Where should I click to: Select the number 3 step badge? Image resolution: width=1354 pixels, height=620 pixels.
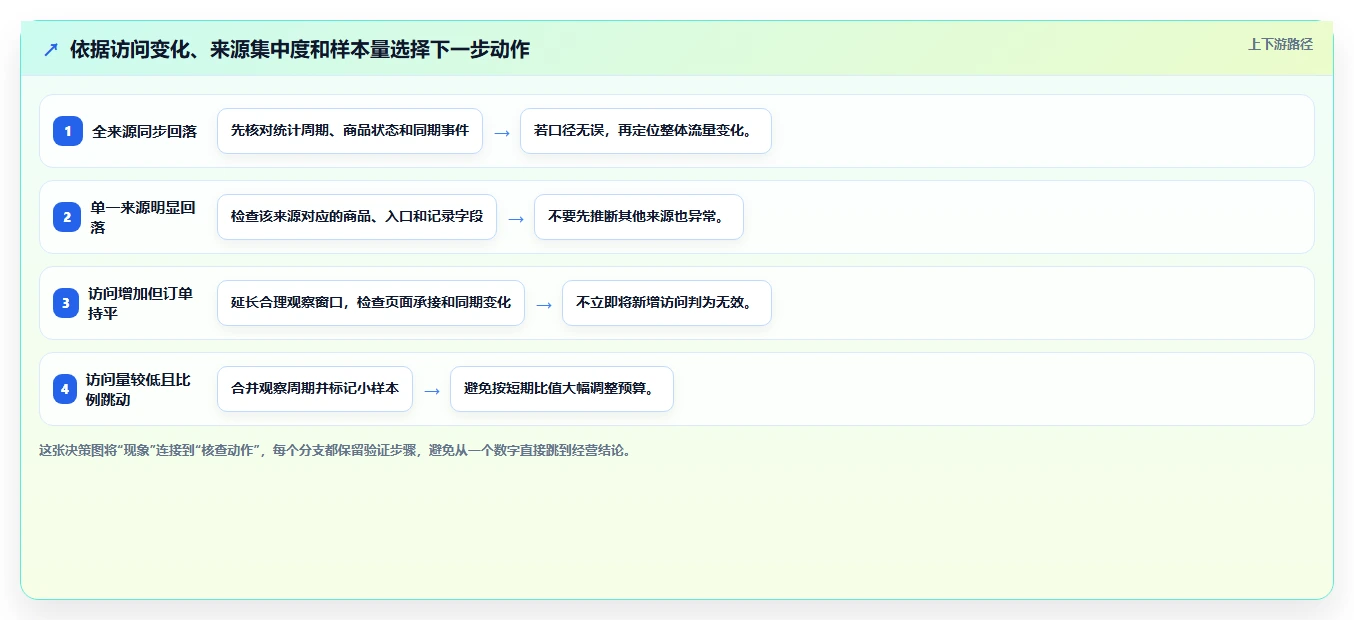[67, 303]
